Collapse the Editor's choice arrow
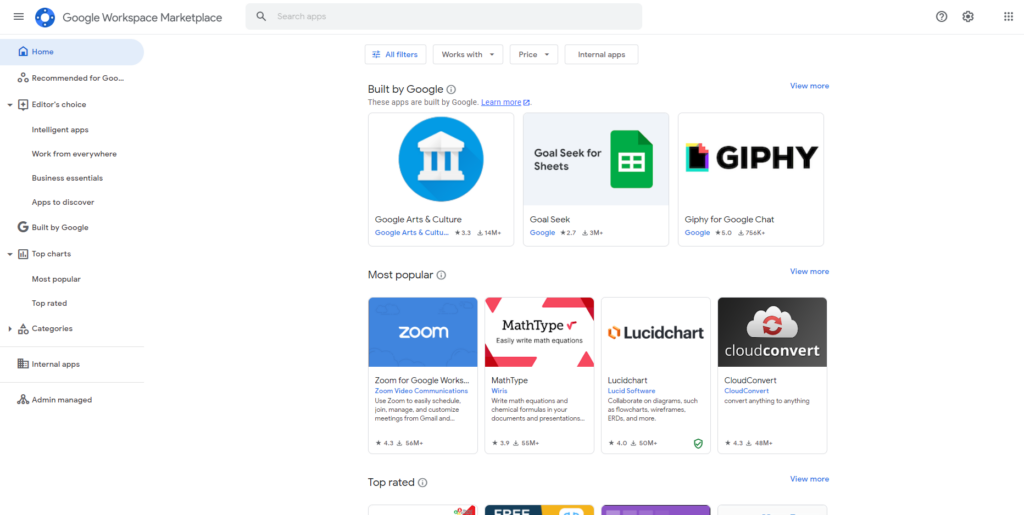Image resolution: width=1024 pixels, height=515 pixels. click(10, 104)
